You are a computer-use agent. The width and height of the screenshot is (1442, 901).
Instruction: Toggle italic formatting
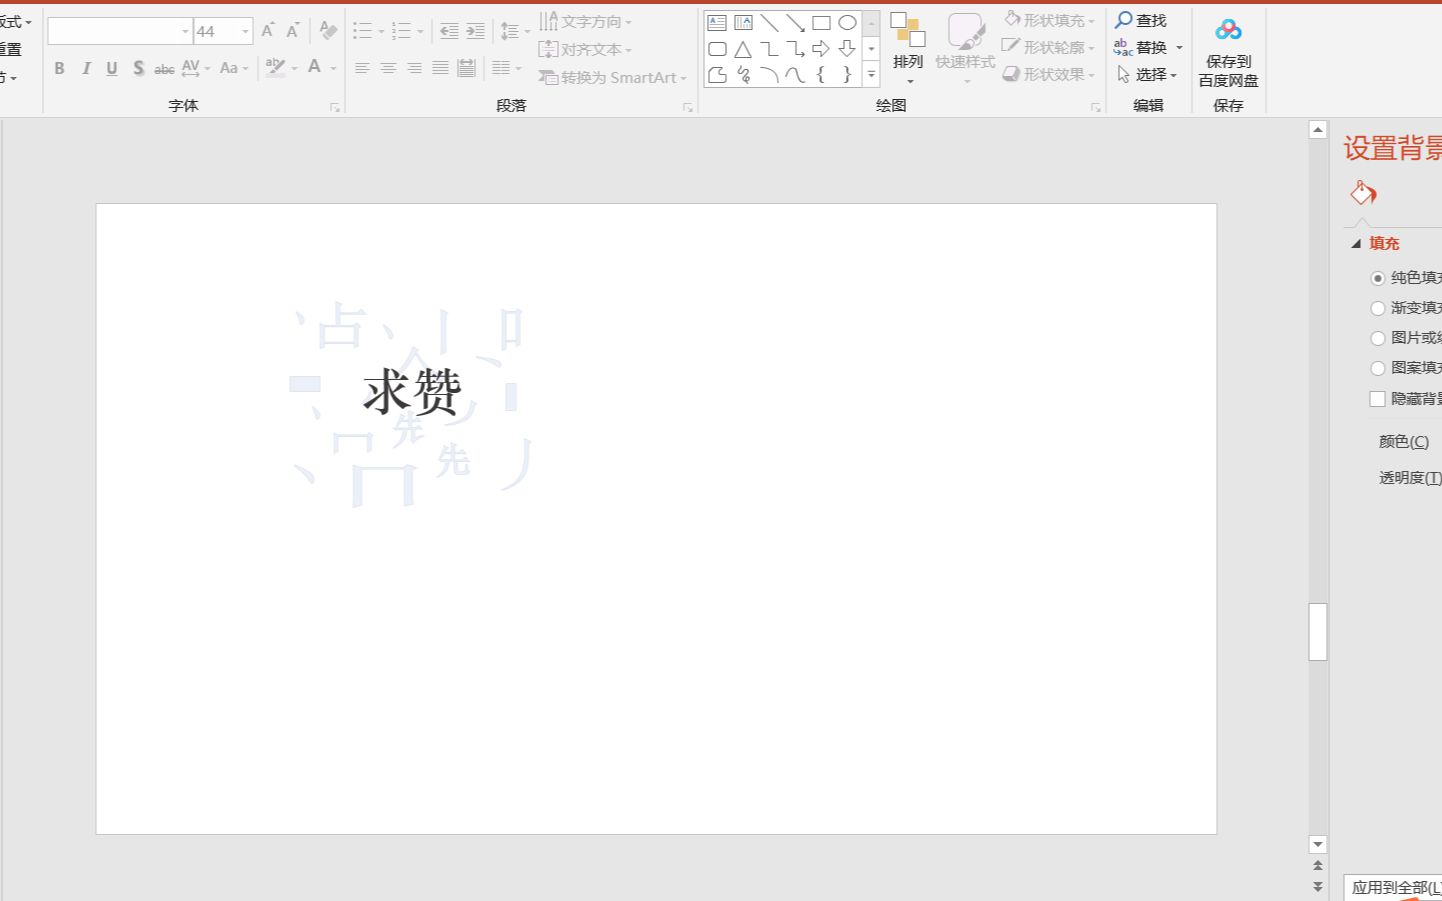click(86, 68)
